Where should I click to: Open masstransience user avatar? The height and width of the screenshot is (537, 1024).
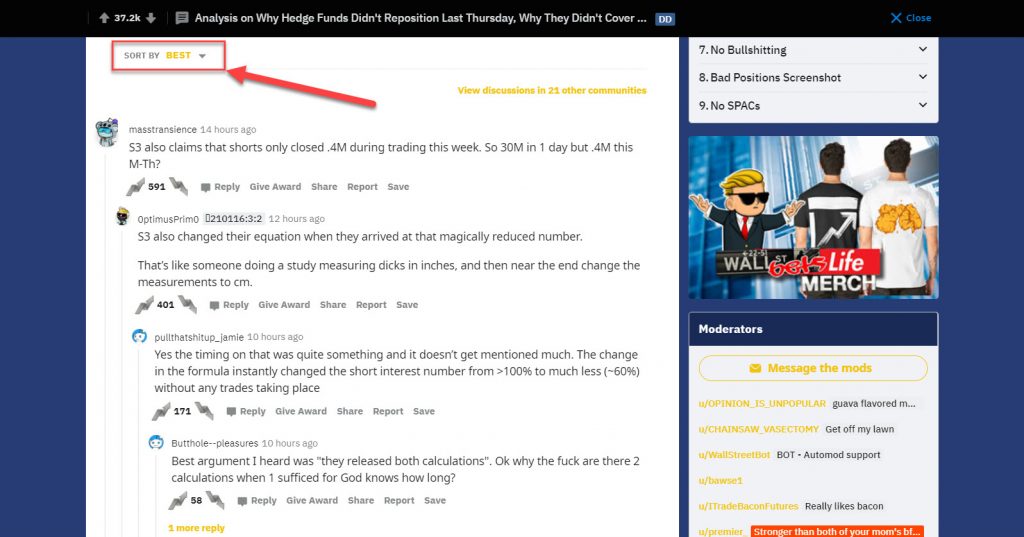(106, 132)
